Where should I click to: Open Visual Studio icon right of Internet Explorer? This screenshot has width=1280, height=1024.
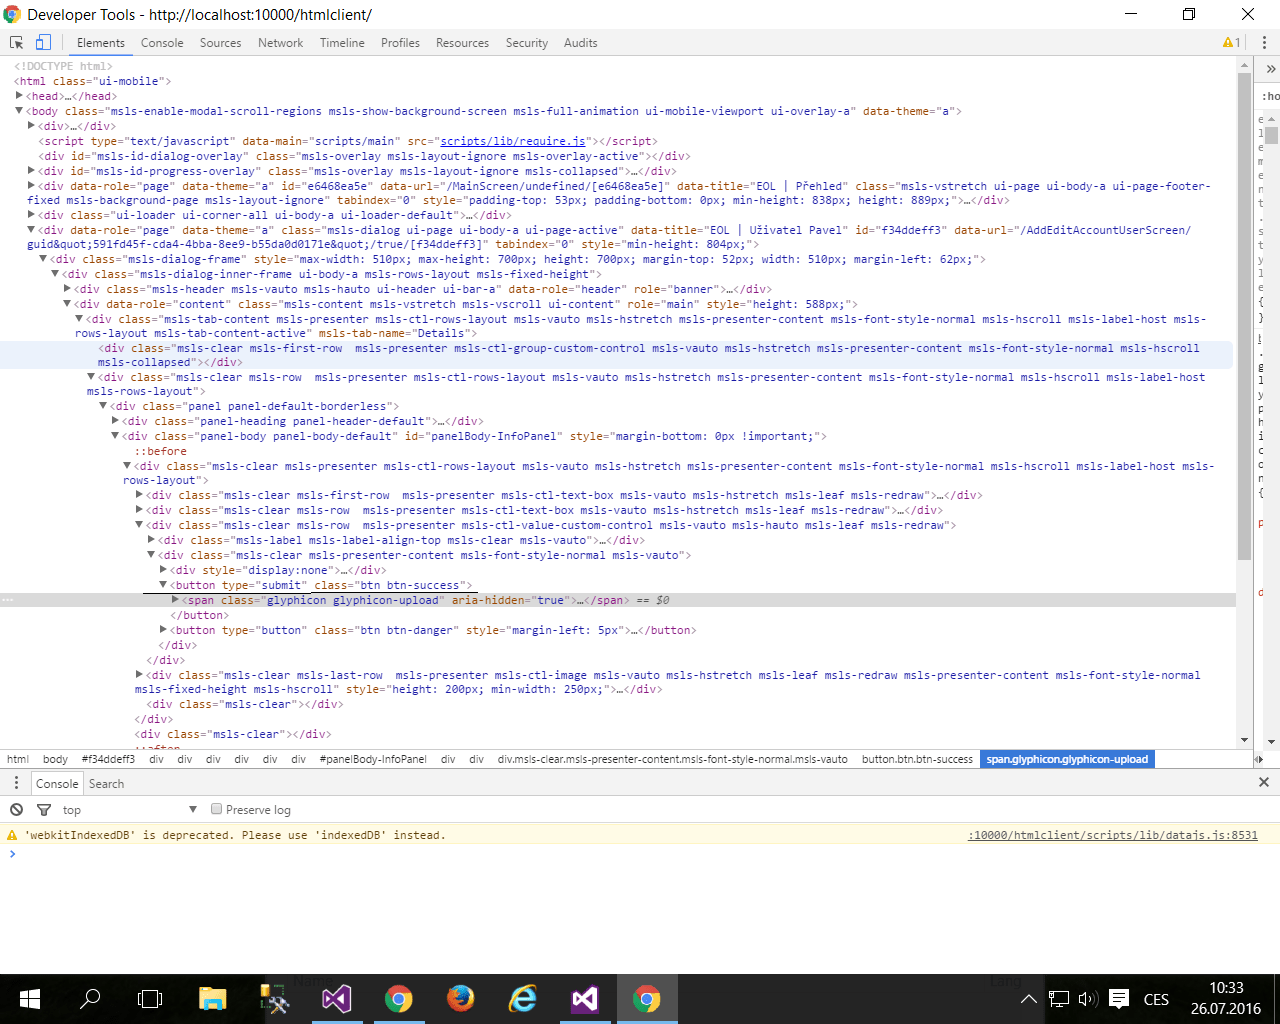584,999
